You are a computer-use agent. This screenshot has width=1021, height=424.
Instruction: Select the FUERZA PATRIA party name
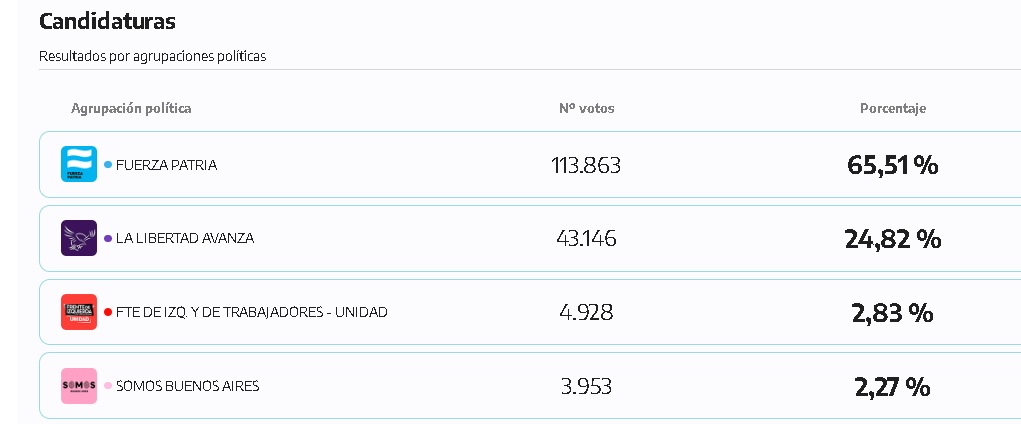pyautogui.click(x=166, y=165)
